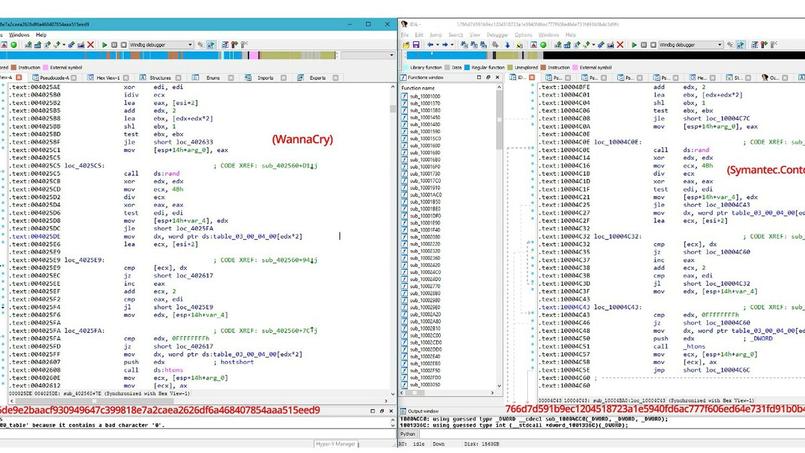Expand dropdown at right end of WannaCry navigation band

point(392,55)
